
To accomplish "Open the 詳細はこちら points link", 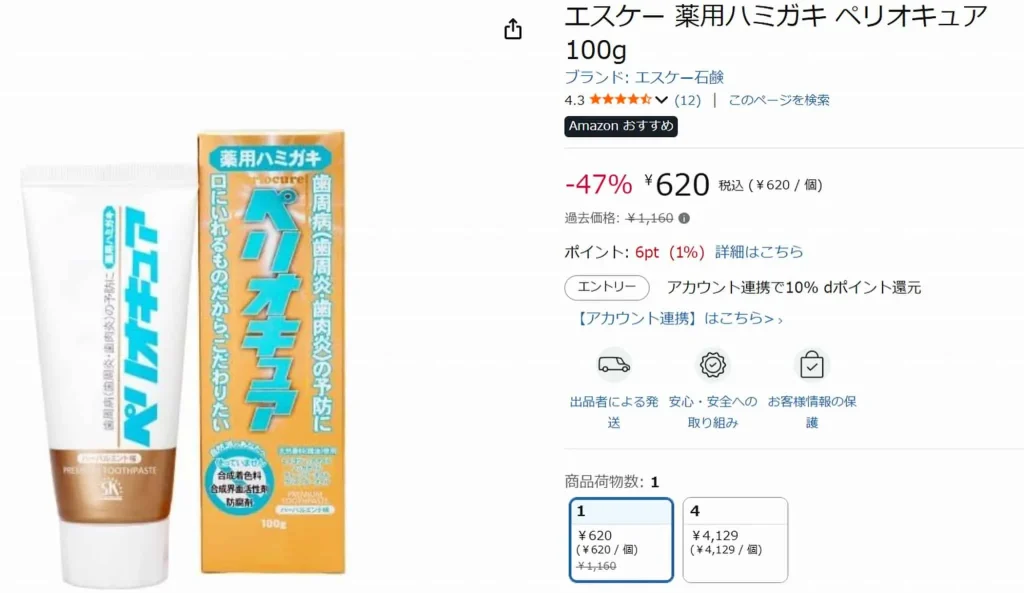I will (759, 252).
